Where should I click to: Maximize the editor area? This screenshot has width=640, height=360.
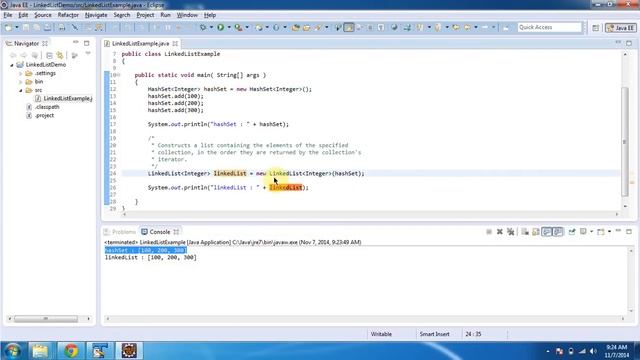point(629,43)
